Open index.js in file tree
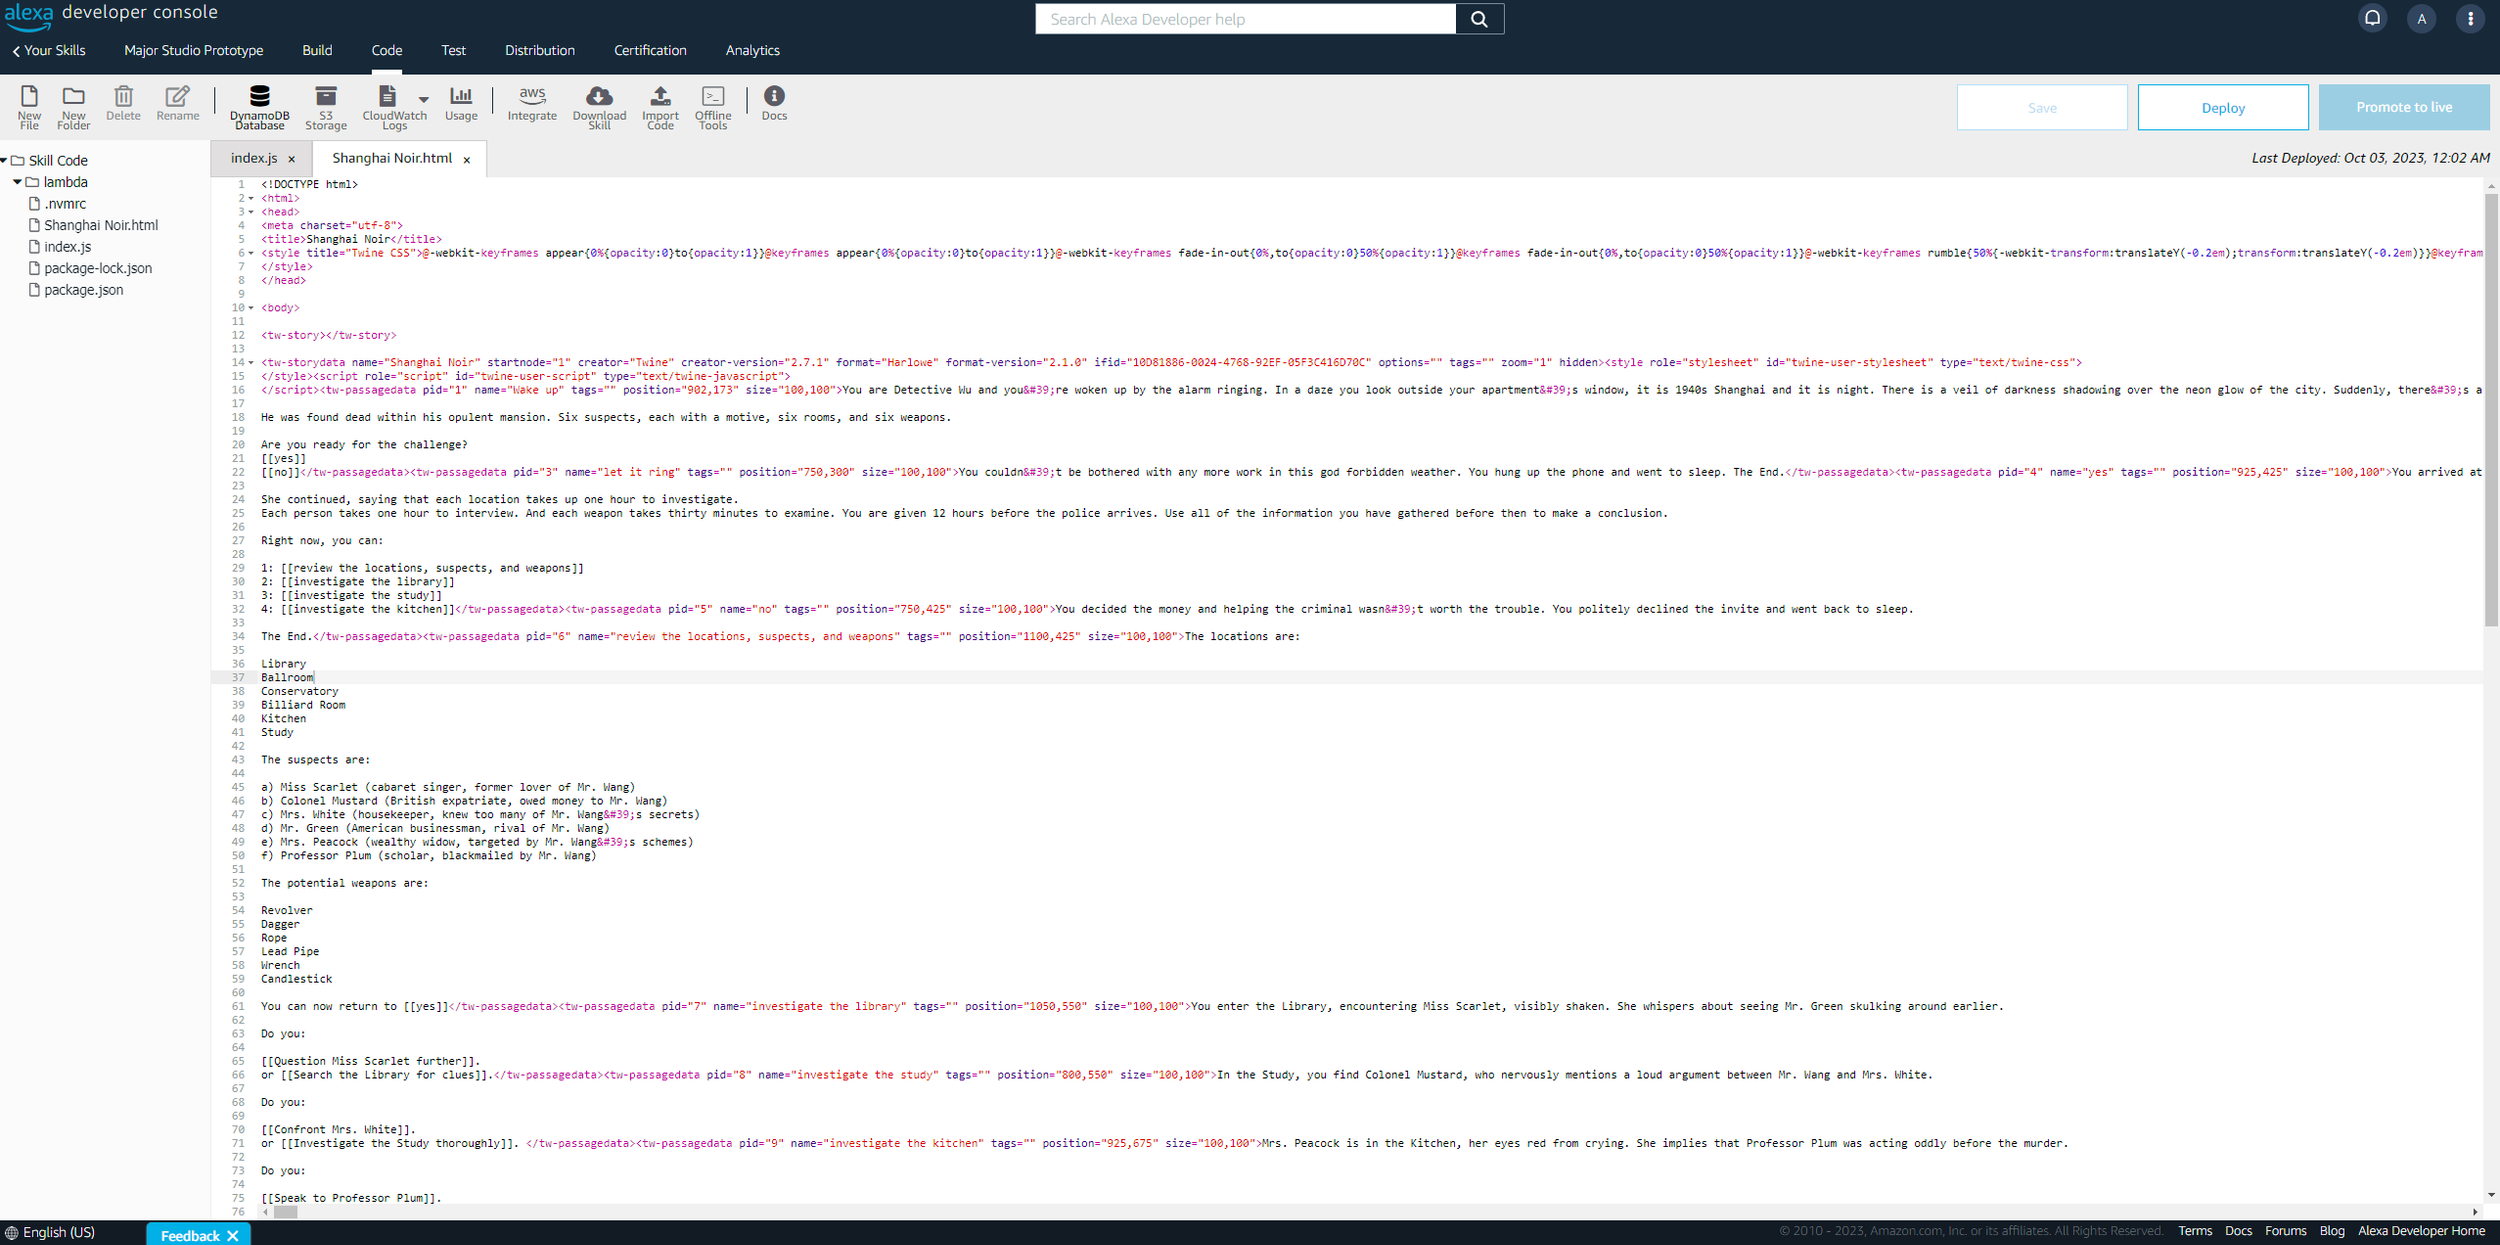 tap(67, 247)
